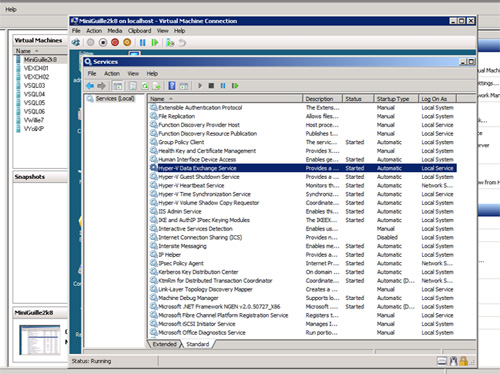The height and width of the screenshot is (374, 500).
Task: Pause the virtual machine from VM Connection toolbar
Action: pyautogui.click(x=143, y=43)
